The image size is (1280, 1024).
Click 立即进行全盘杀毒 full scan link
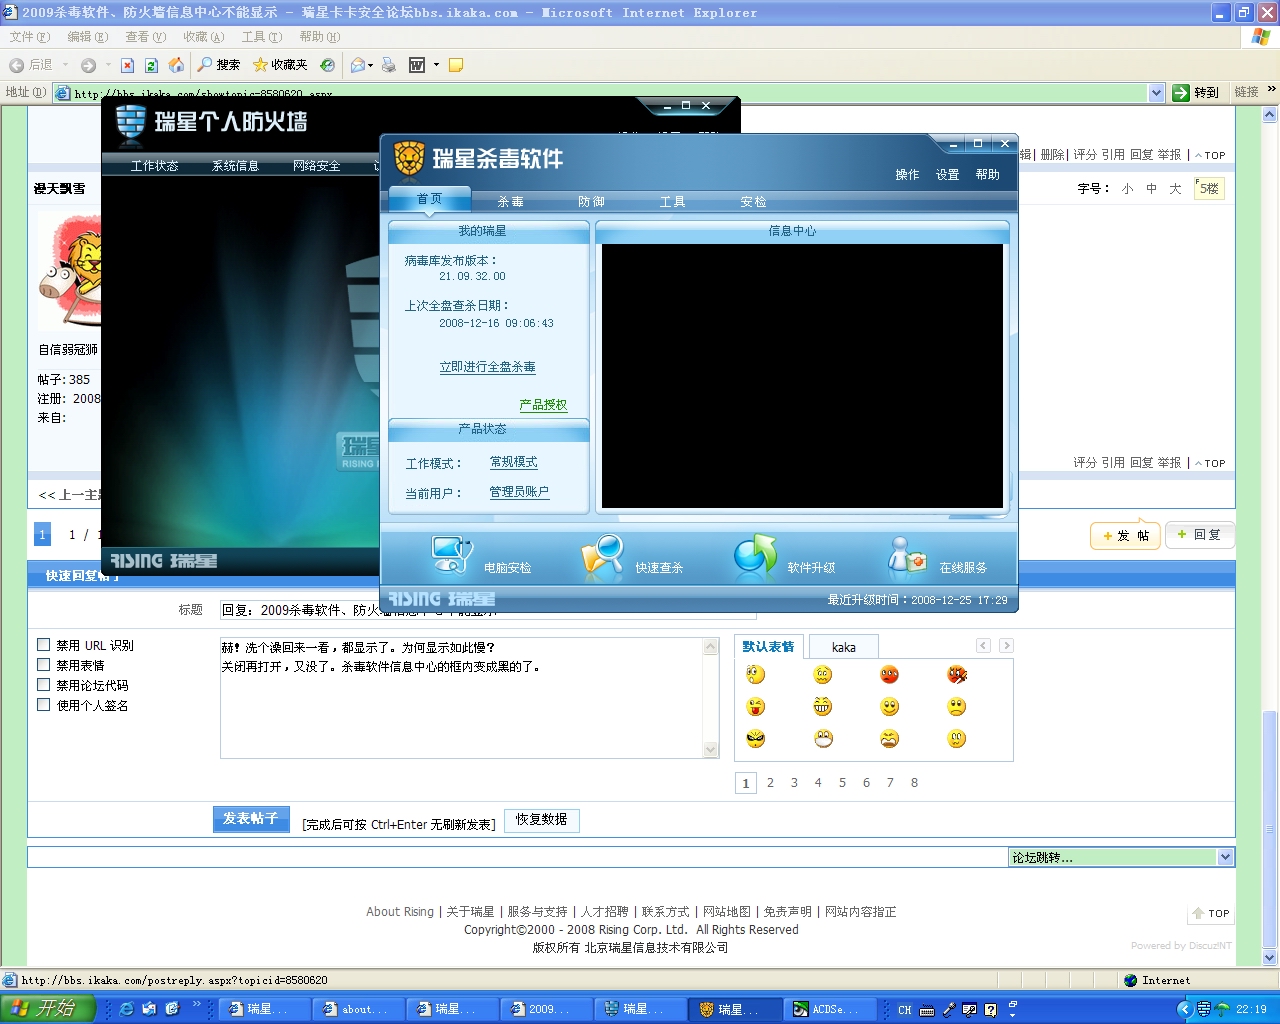pyautogui.click(x=487, y=367)
